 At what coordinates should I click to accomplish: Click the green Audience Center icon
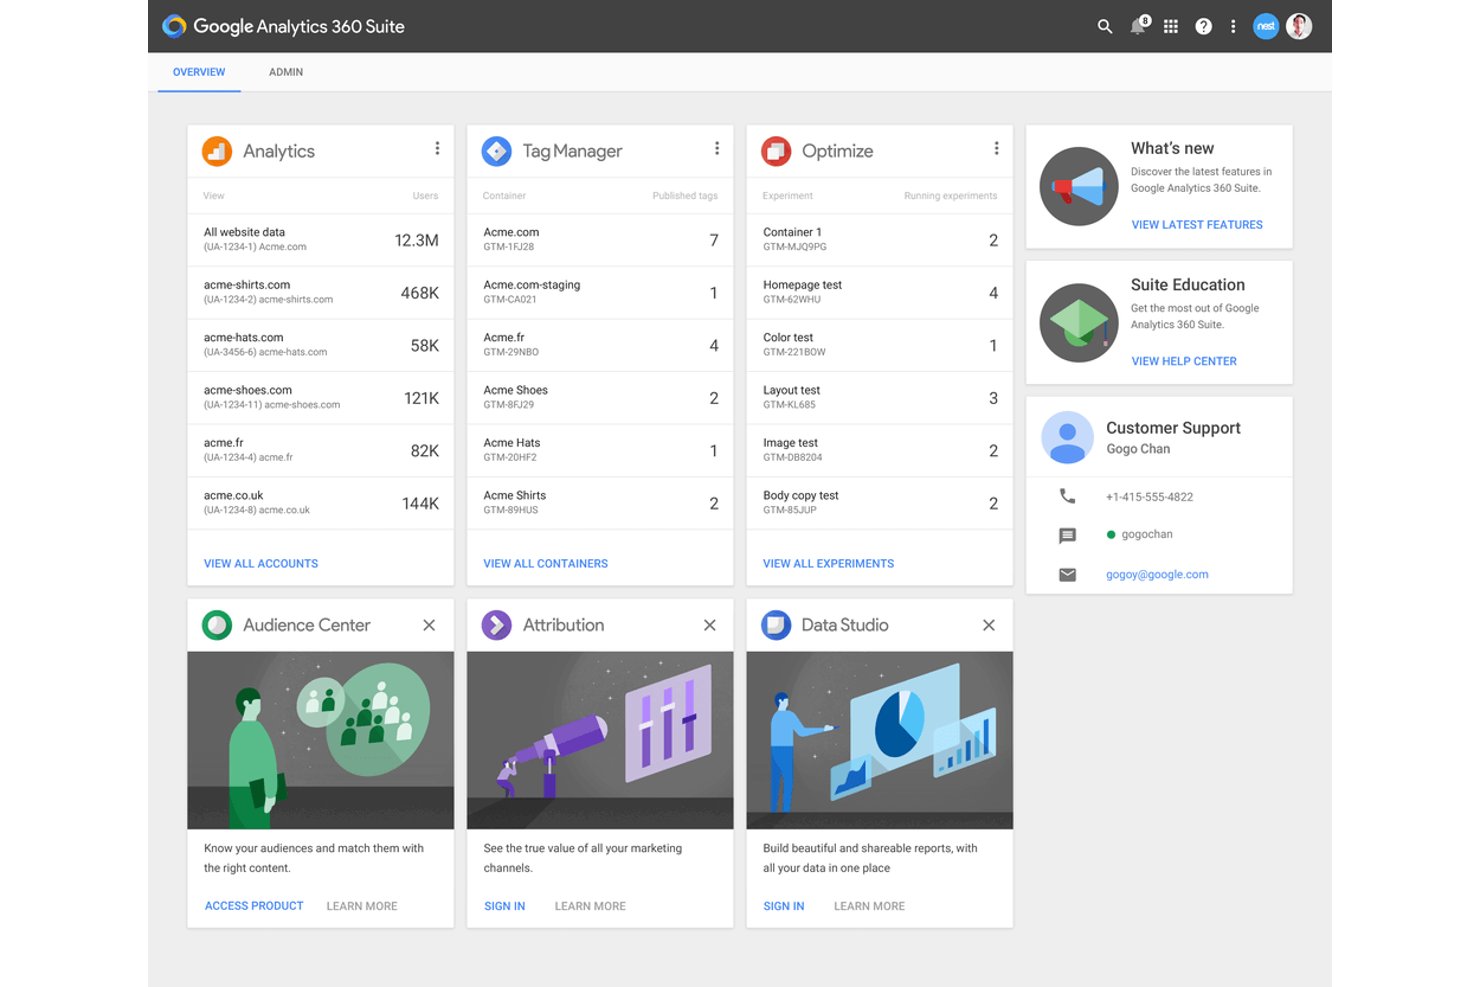[x=217, y=625]
